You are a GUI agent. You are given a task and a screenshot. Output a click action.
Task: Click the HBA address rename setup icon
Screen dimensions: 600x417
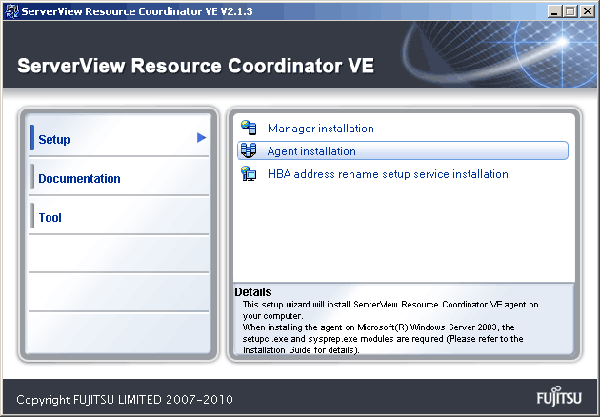click(x=249, y=173)
